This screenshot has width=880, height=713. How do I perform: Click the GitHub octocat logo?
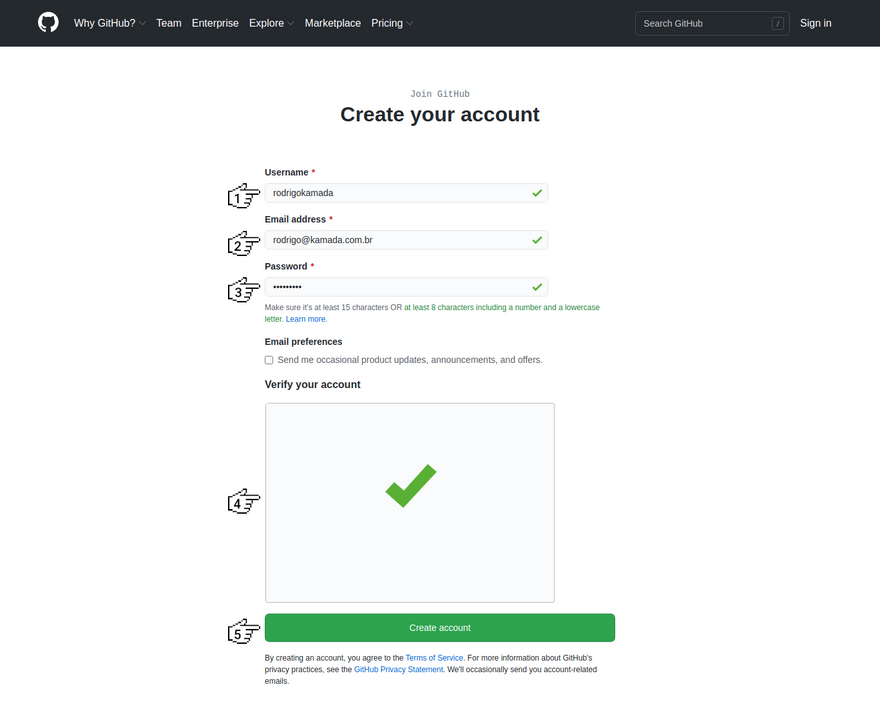(x=48, y=22)
